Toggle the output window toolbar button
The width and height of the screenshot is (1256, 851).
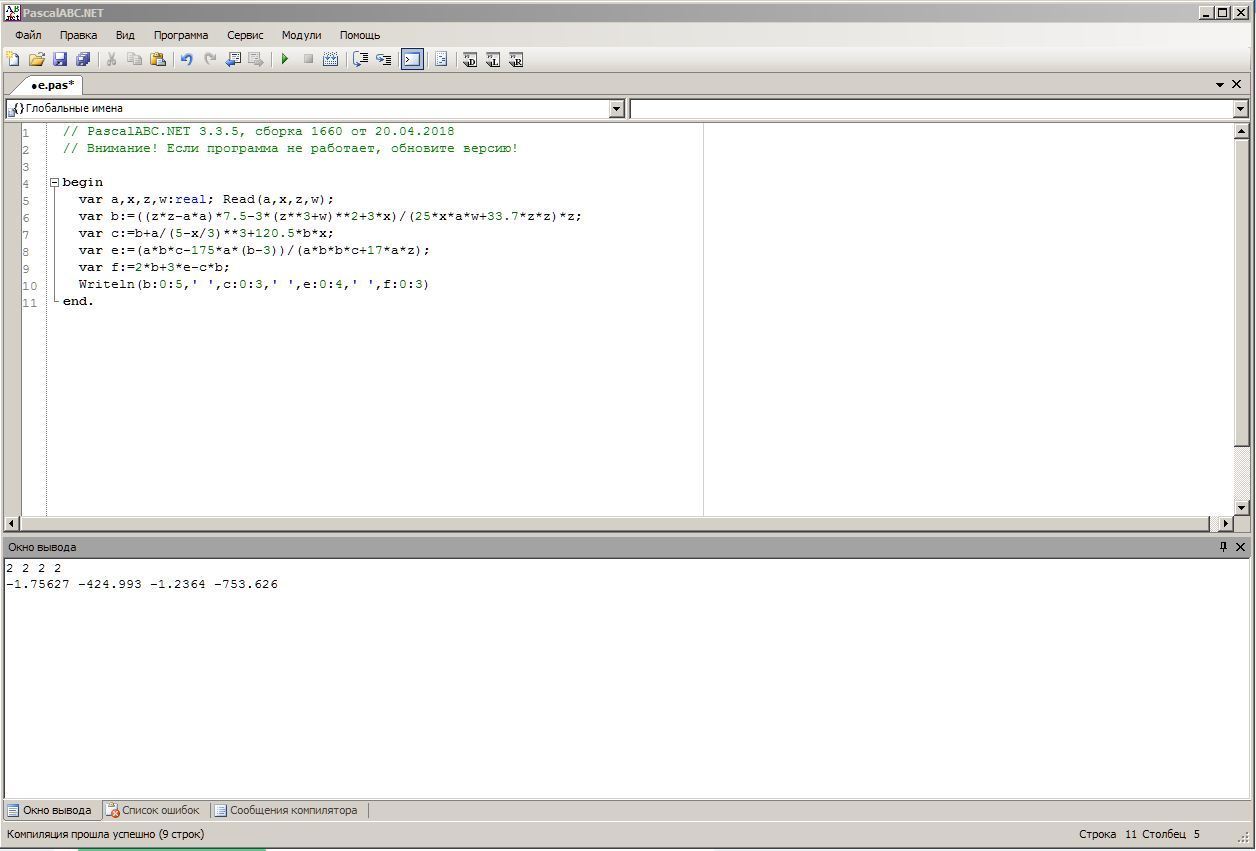point(412,60)
